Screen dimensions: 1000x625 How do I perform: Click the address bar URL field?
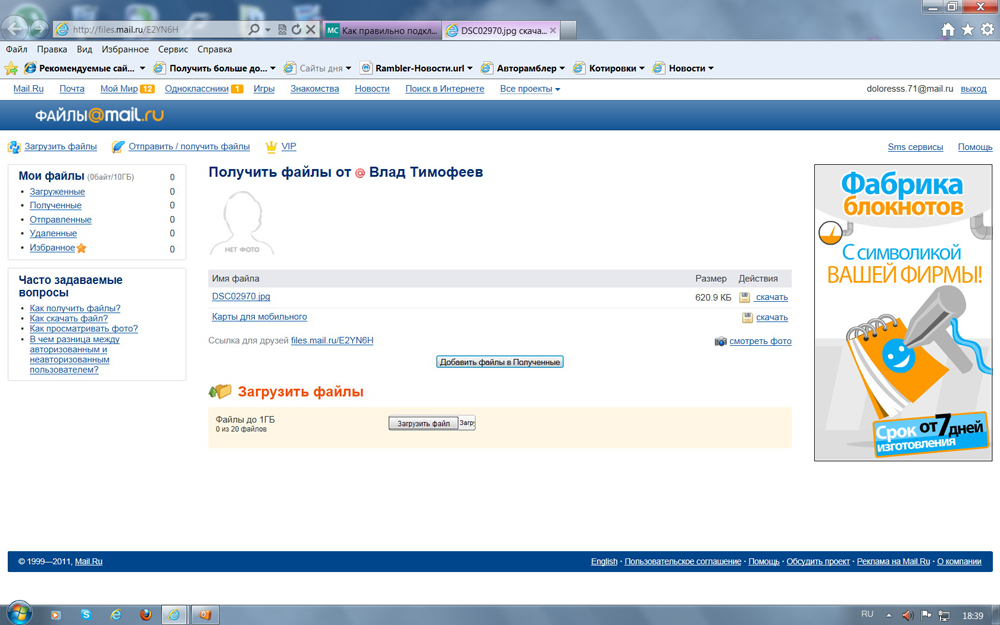150,30
